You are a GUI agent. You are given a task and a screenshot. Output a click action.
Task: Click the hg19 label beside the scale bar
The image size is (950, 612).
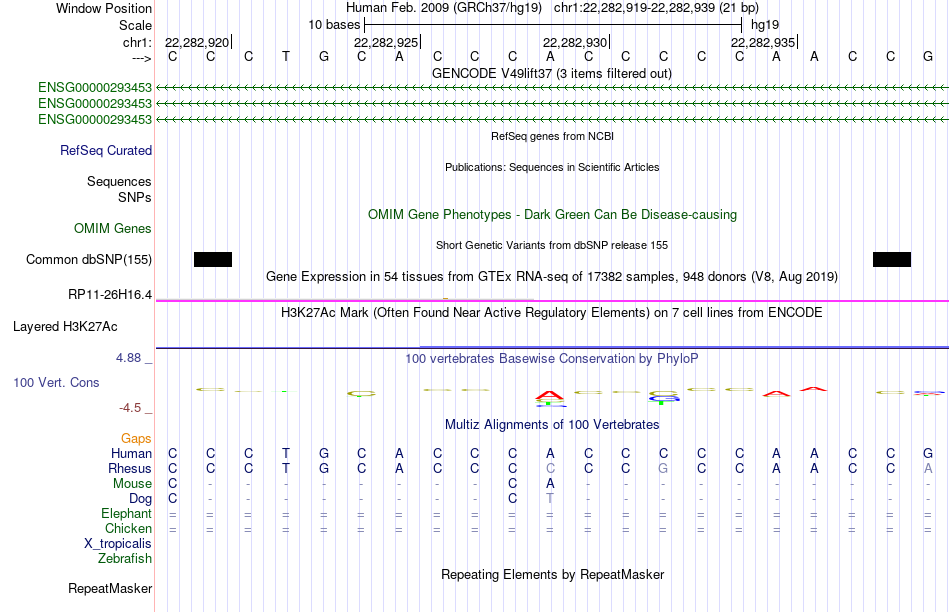point(765,25)
